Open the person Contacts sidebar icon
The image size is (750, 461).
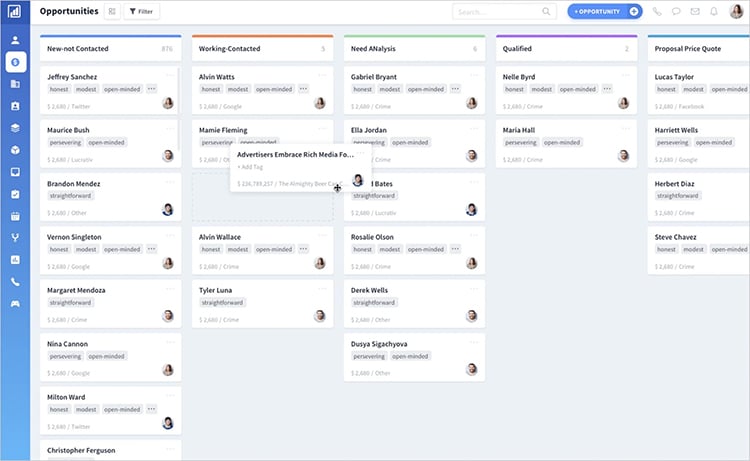pos(15,40)
